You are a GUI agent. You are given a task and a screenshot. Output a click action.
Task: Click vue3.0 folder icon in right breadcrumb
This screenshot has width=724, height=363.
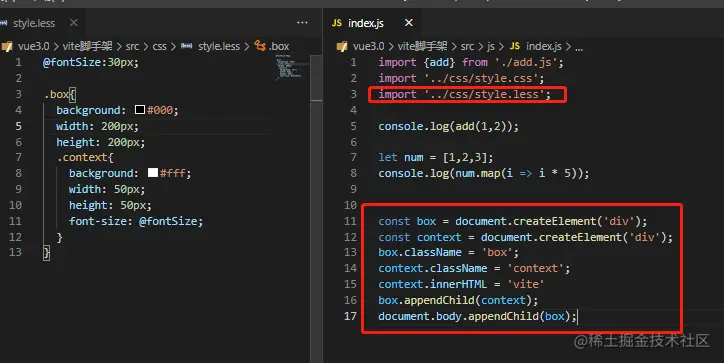(x=342, y=46)
